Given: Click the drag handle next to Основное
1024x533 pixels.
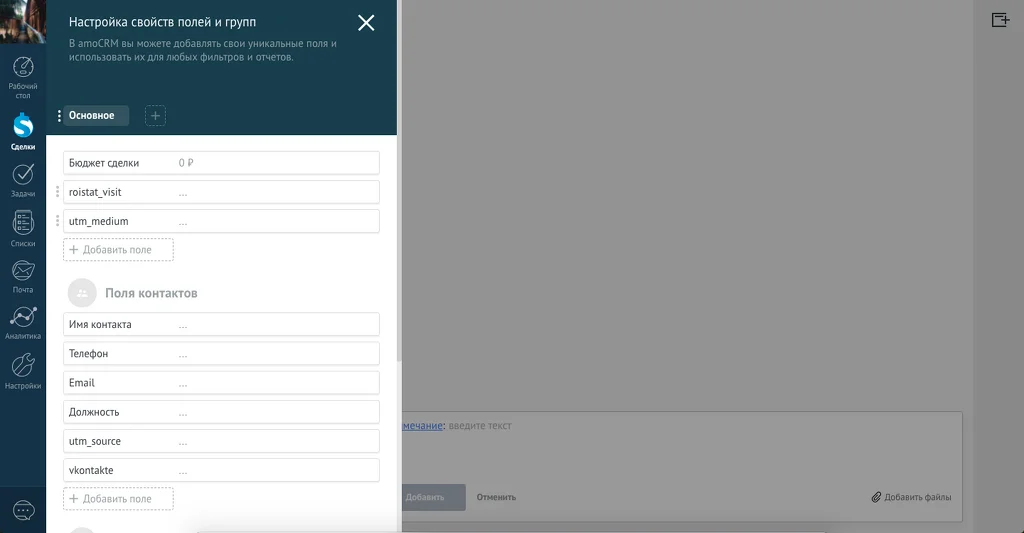Looking at the screenshot, I should (59, 116).
